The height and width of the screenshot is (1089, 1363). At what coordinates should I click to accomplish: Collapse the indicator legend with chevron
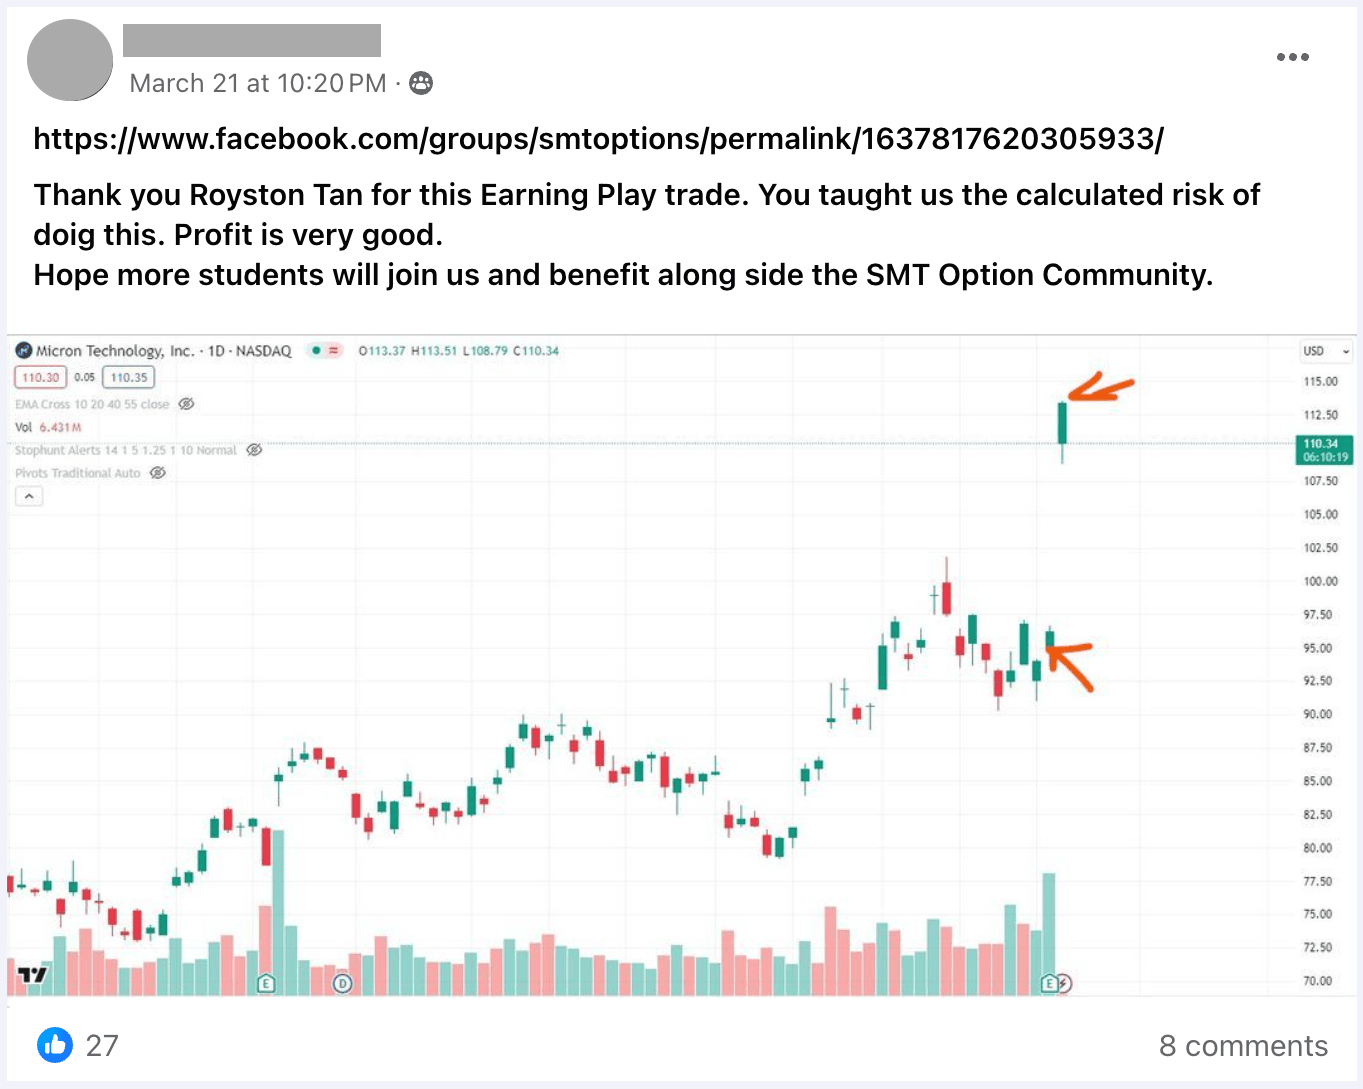(29, 496)
